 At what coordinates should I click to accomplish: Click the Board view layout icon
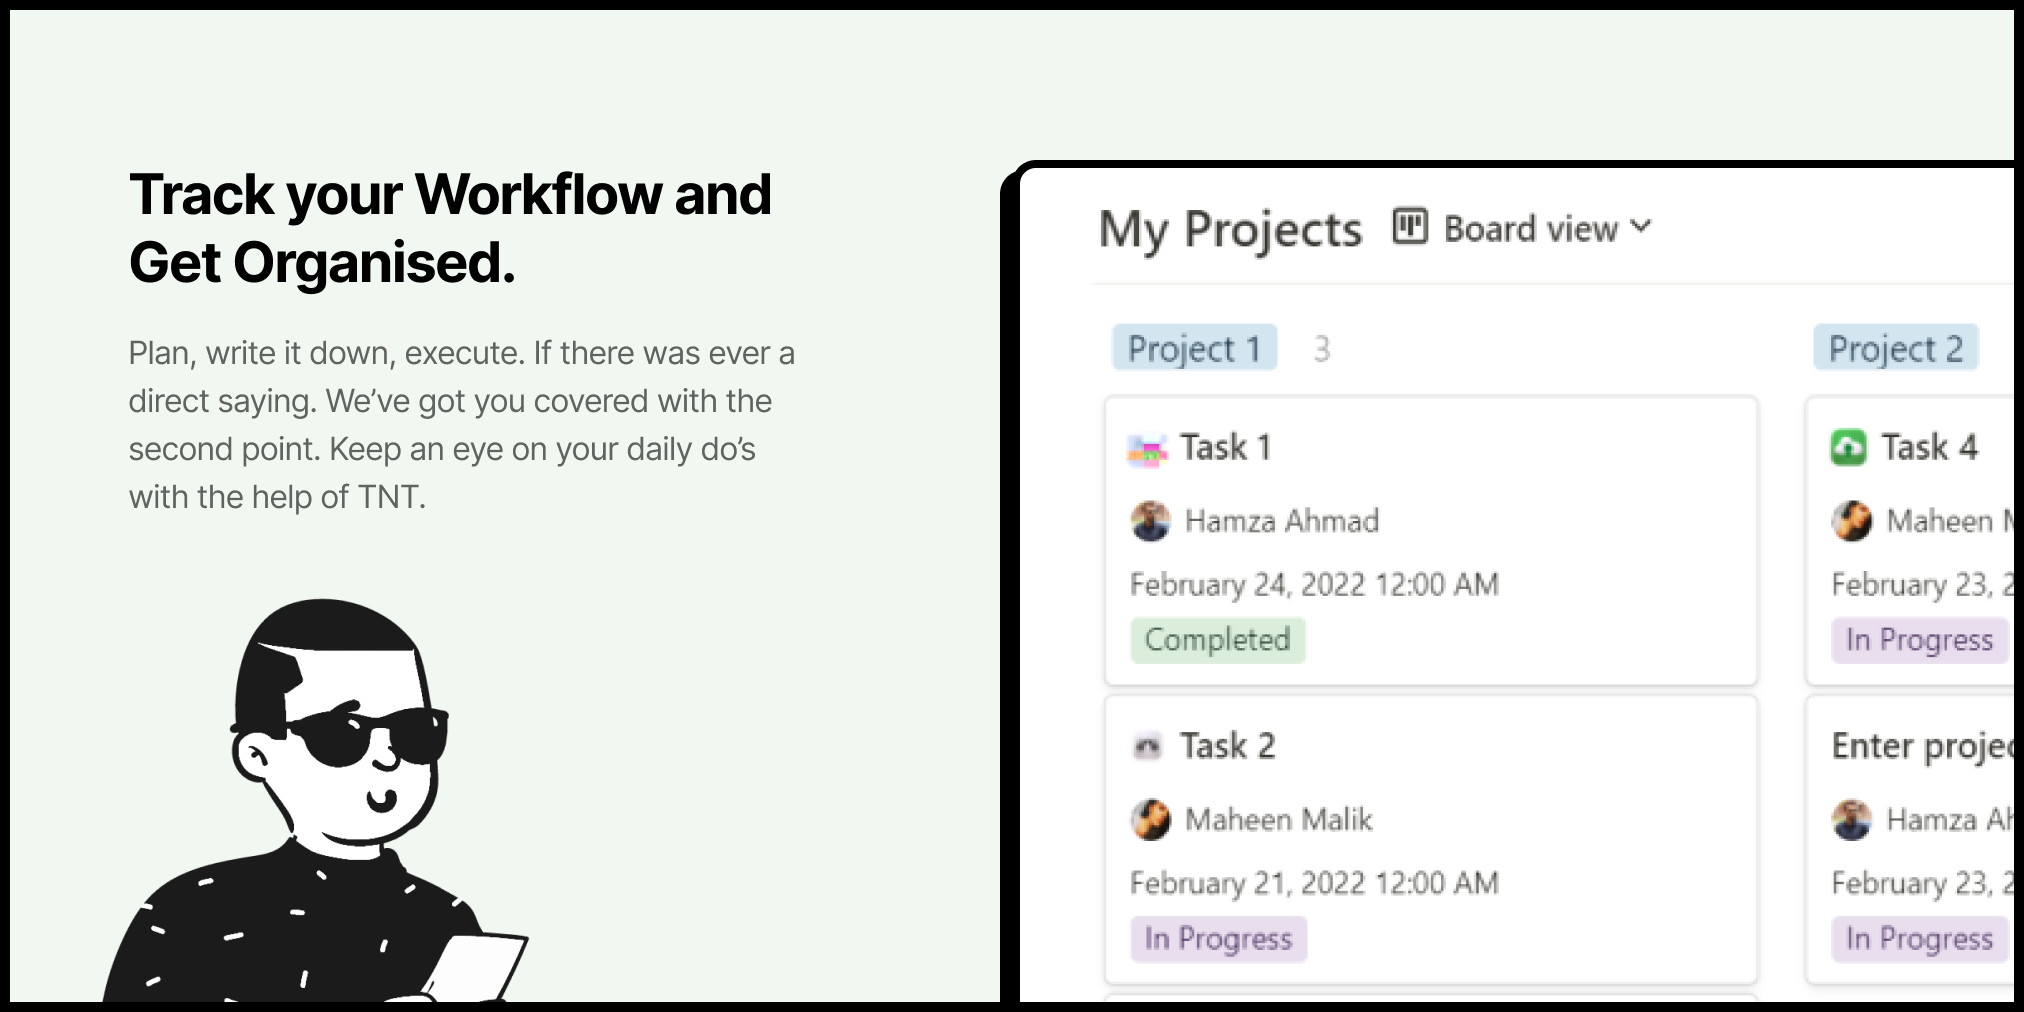coord(1410,227)
